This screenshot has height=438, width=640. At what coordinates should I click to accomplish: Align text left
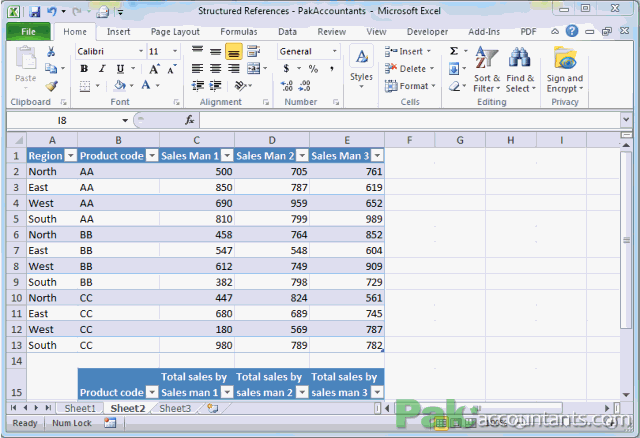(198, 69)
